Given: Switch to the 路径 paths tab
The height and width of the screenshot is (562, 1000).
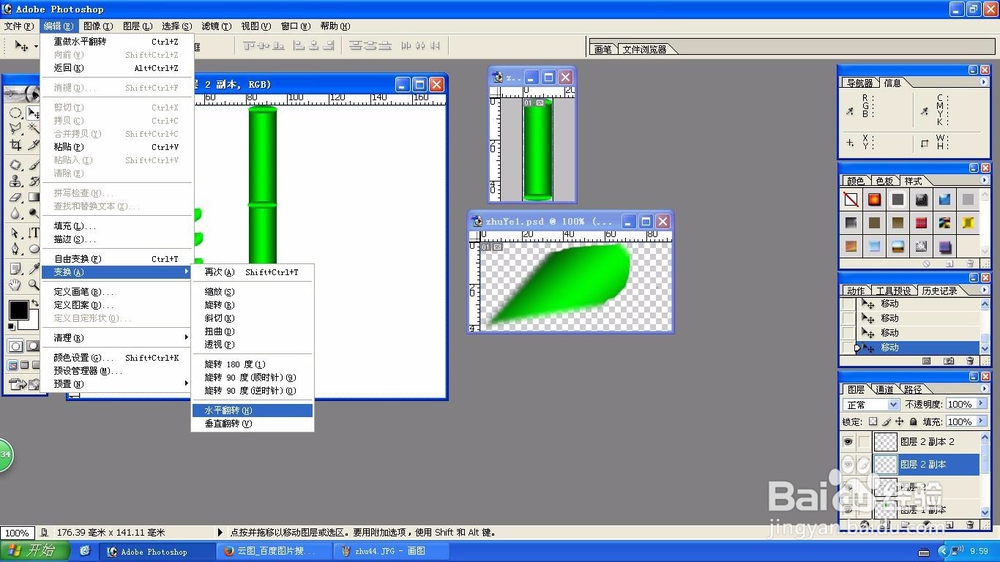Looking at the screenshot, I should [x=913, y=389].
